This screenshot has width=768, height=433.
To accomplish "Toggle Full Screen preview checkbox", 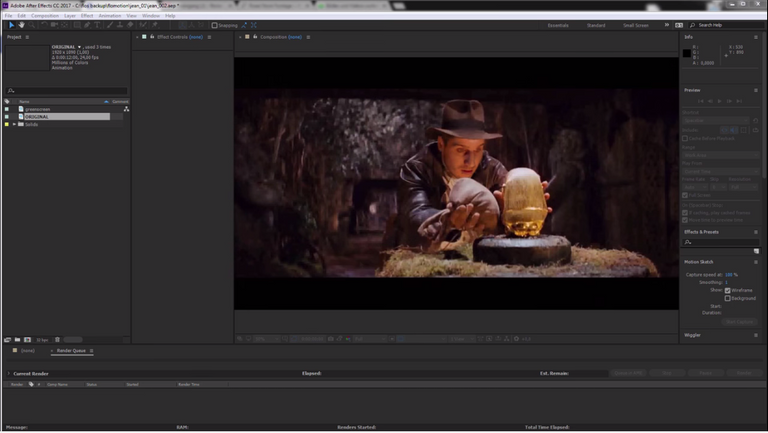I will [685, 195].
